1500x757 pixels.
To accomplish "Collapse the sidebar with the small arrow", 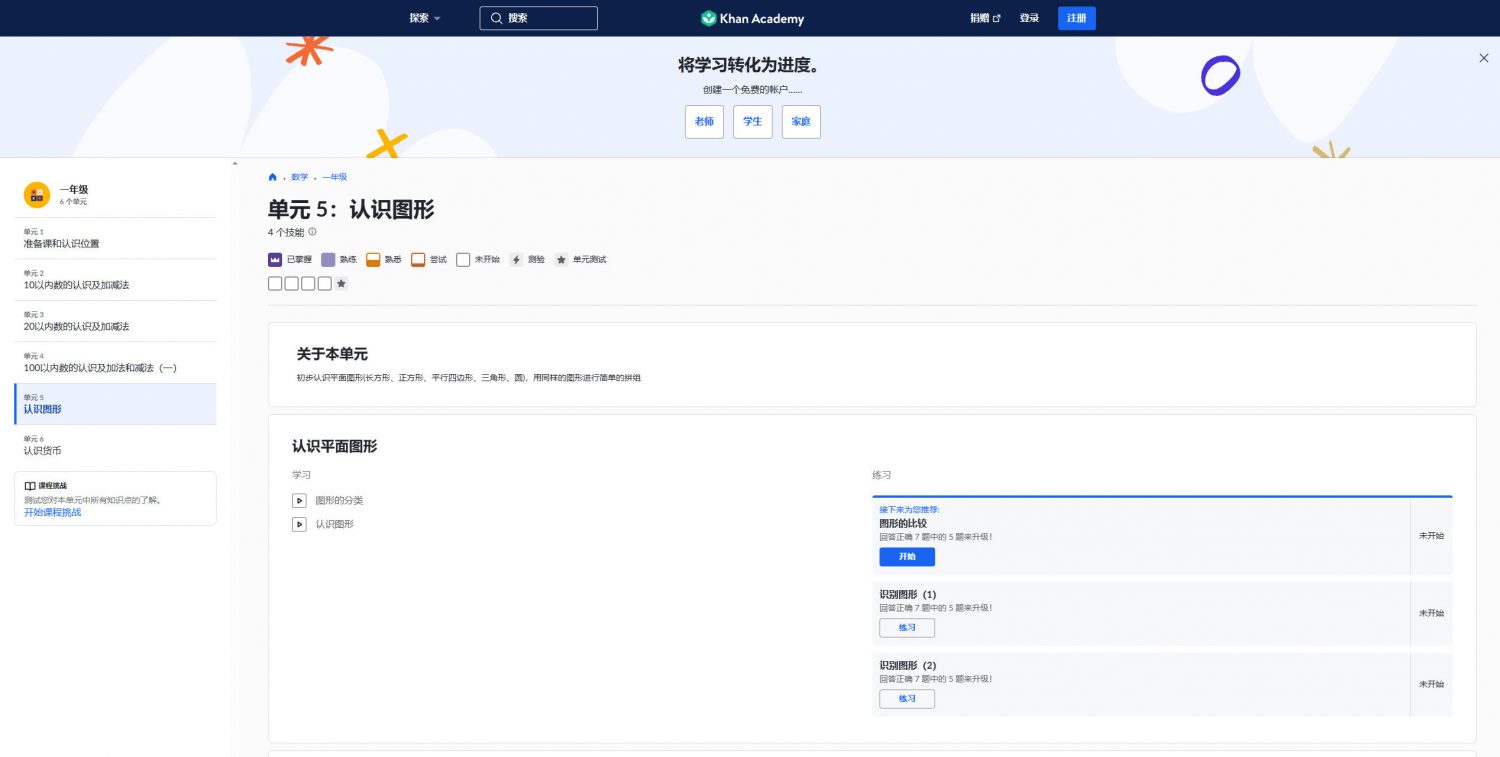I will click(x=235, y=163).
